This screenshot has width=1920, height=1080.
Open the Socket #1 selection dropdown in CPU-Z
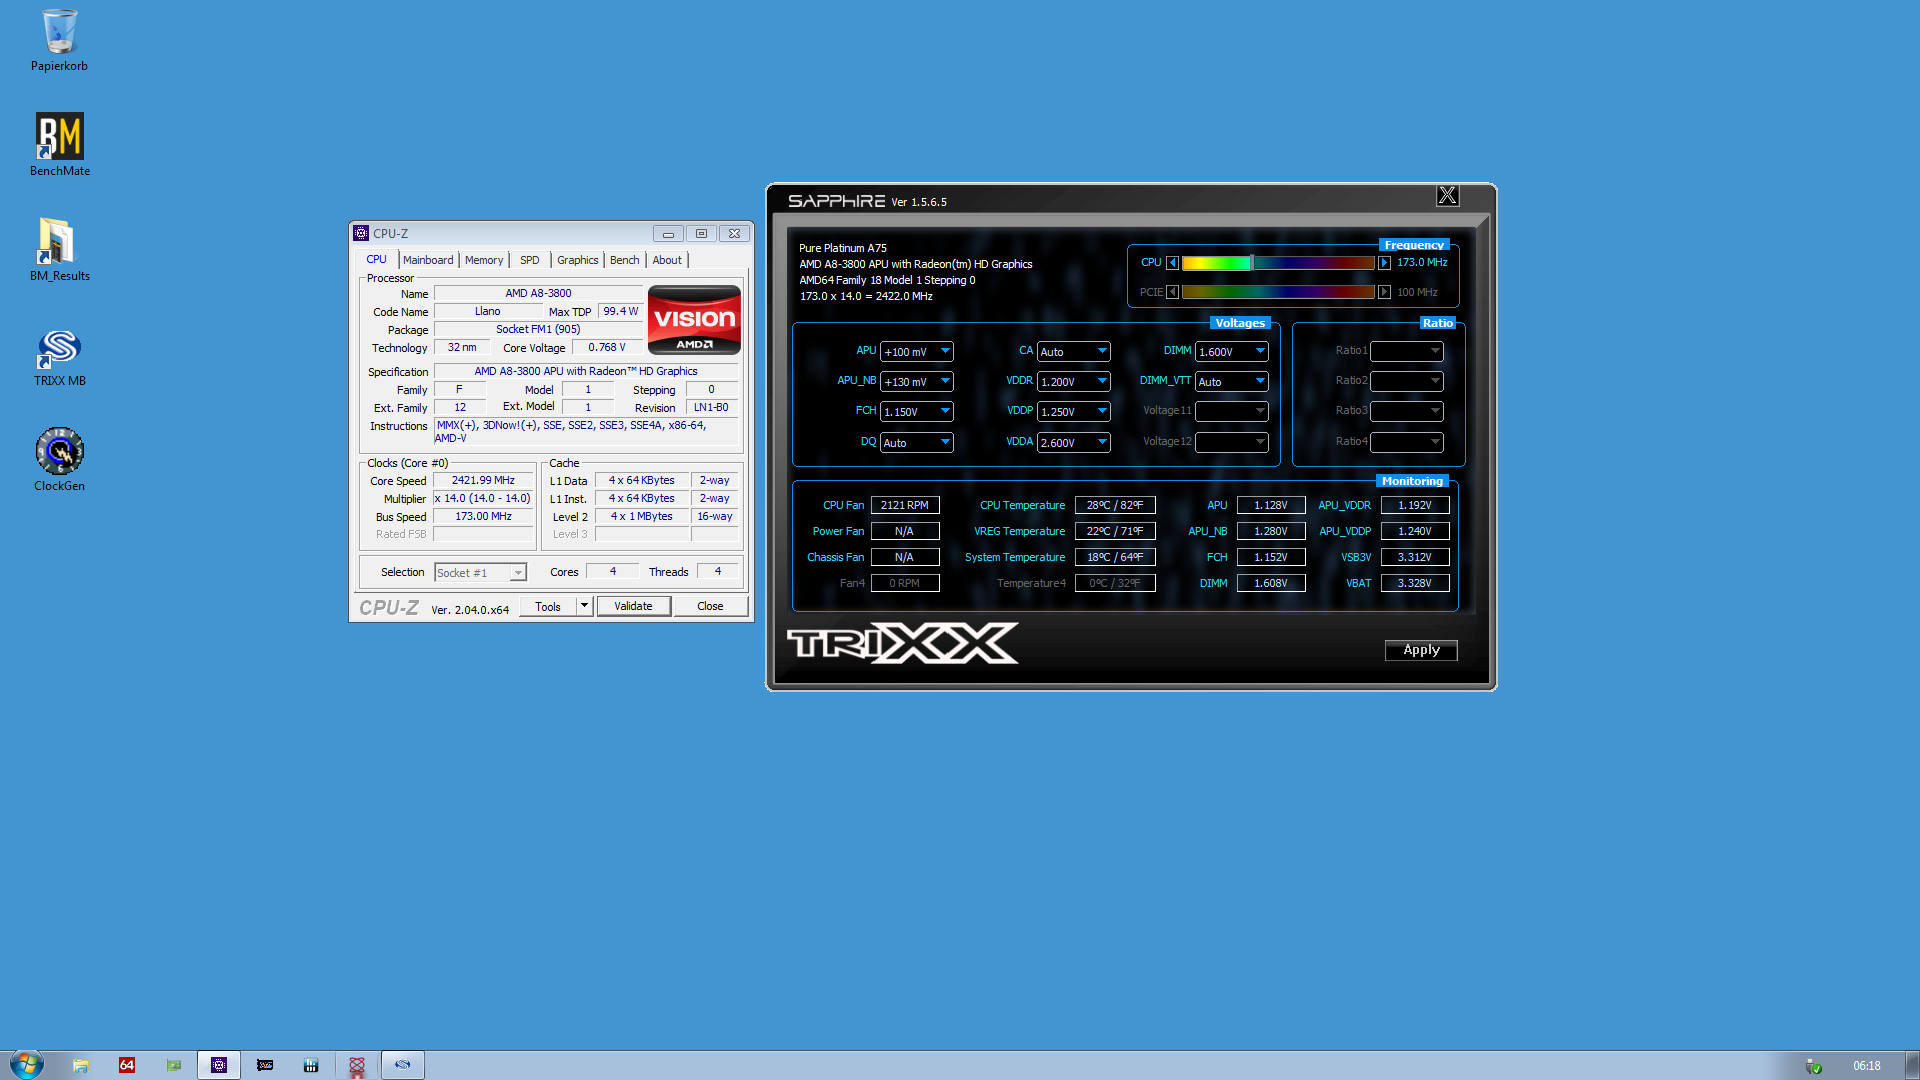tap(480, 573)
